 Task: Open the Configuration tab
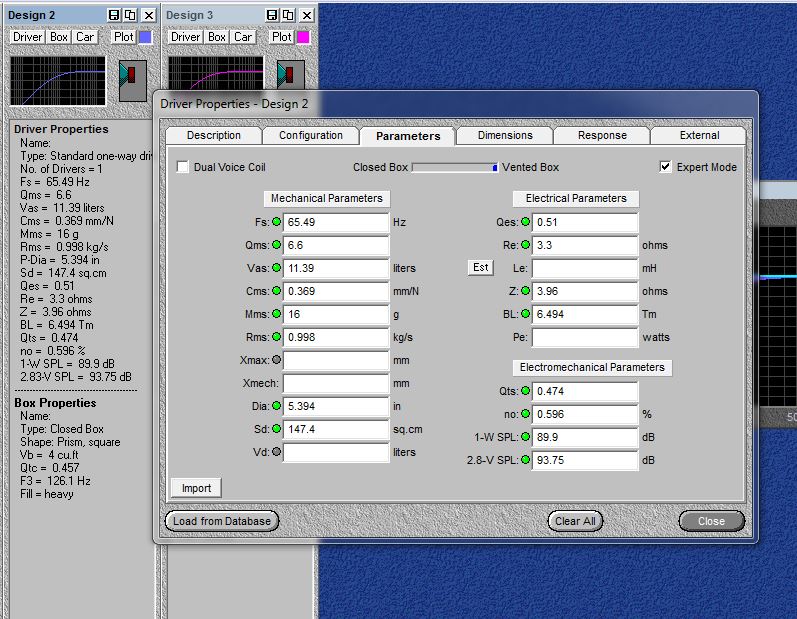pos(311,135)
